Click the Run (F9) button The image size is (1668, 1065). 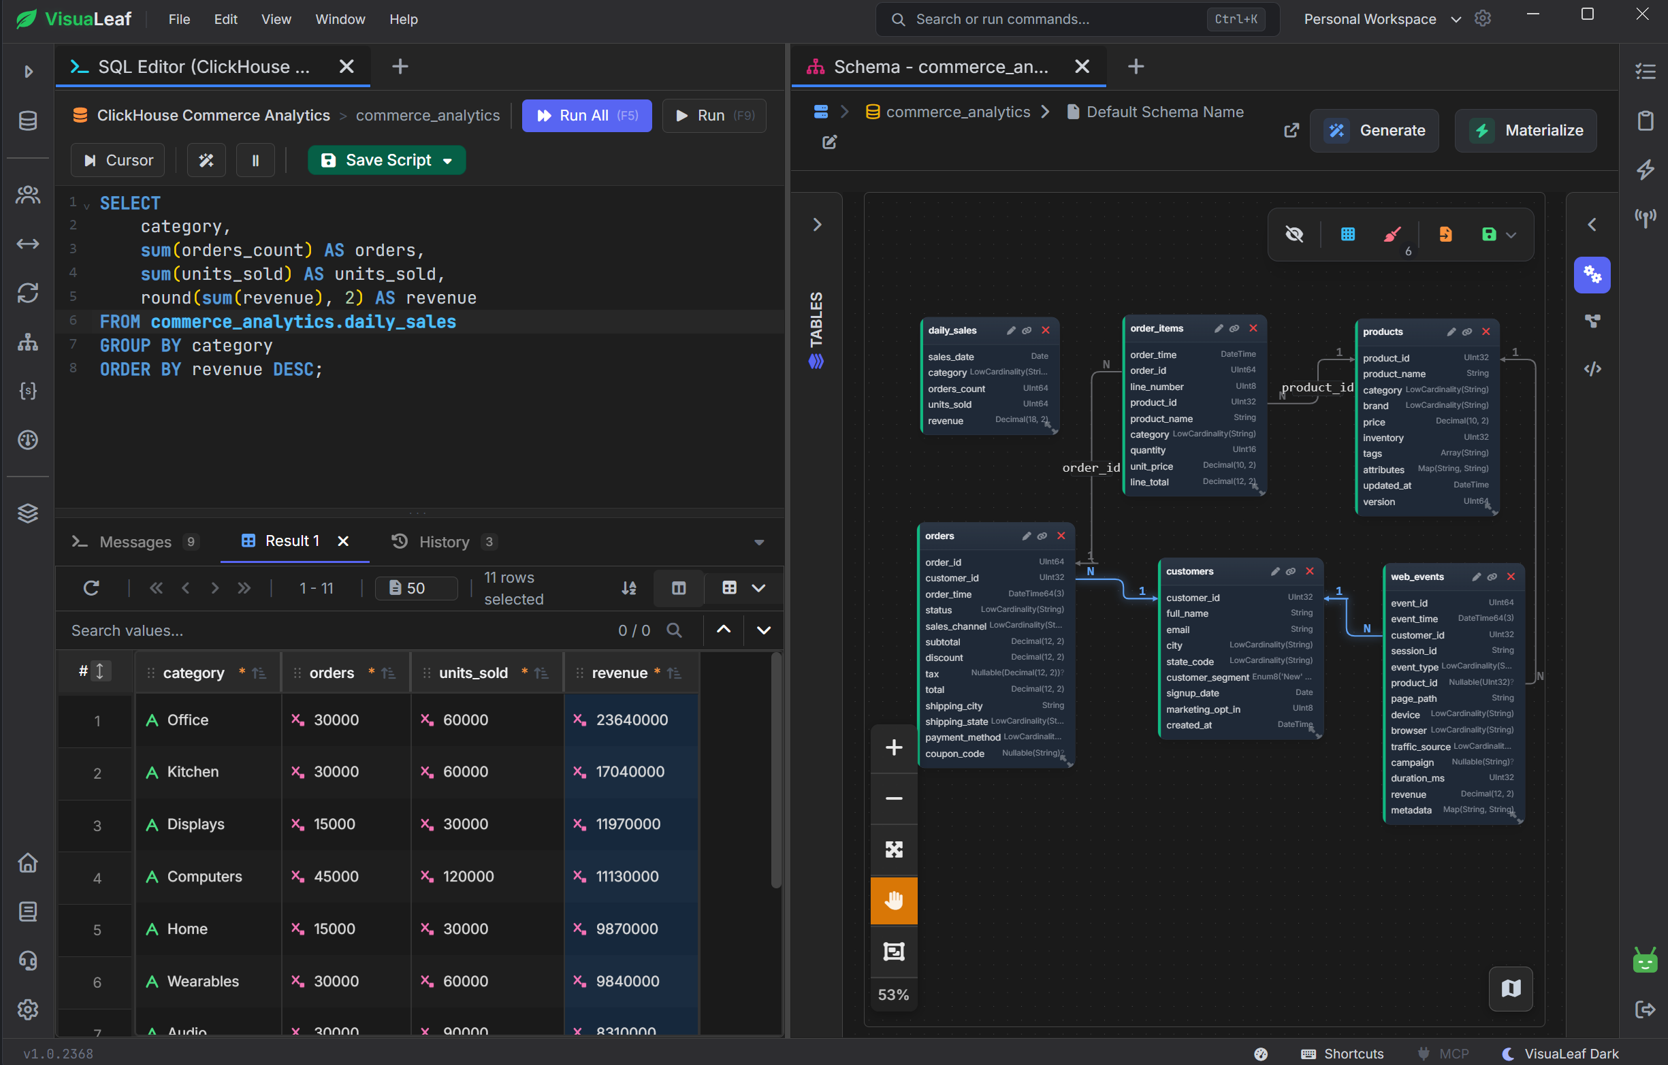tap(714, 116)
